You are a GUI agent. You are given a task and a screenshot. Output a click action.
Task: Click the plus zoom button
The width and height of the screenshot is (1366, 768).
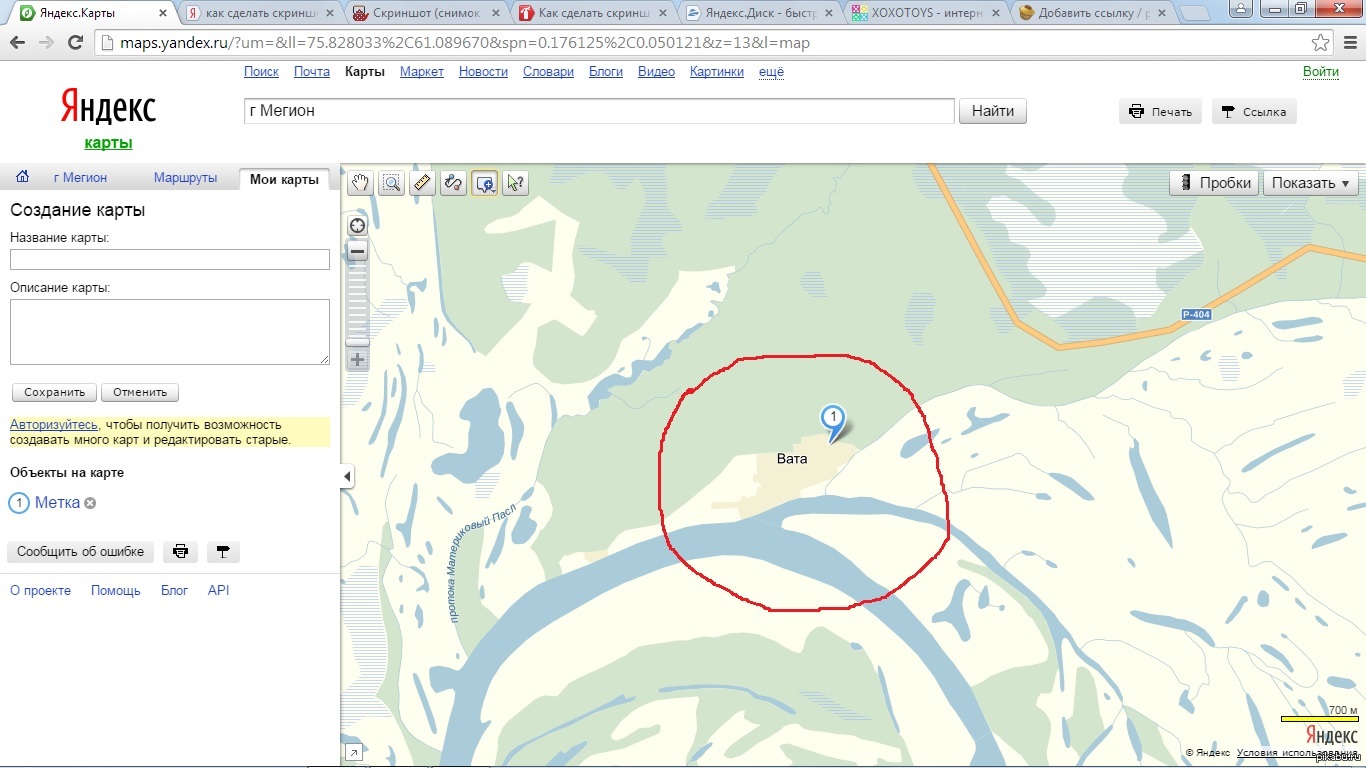357,360
